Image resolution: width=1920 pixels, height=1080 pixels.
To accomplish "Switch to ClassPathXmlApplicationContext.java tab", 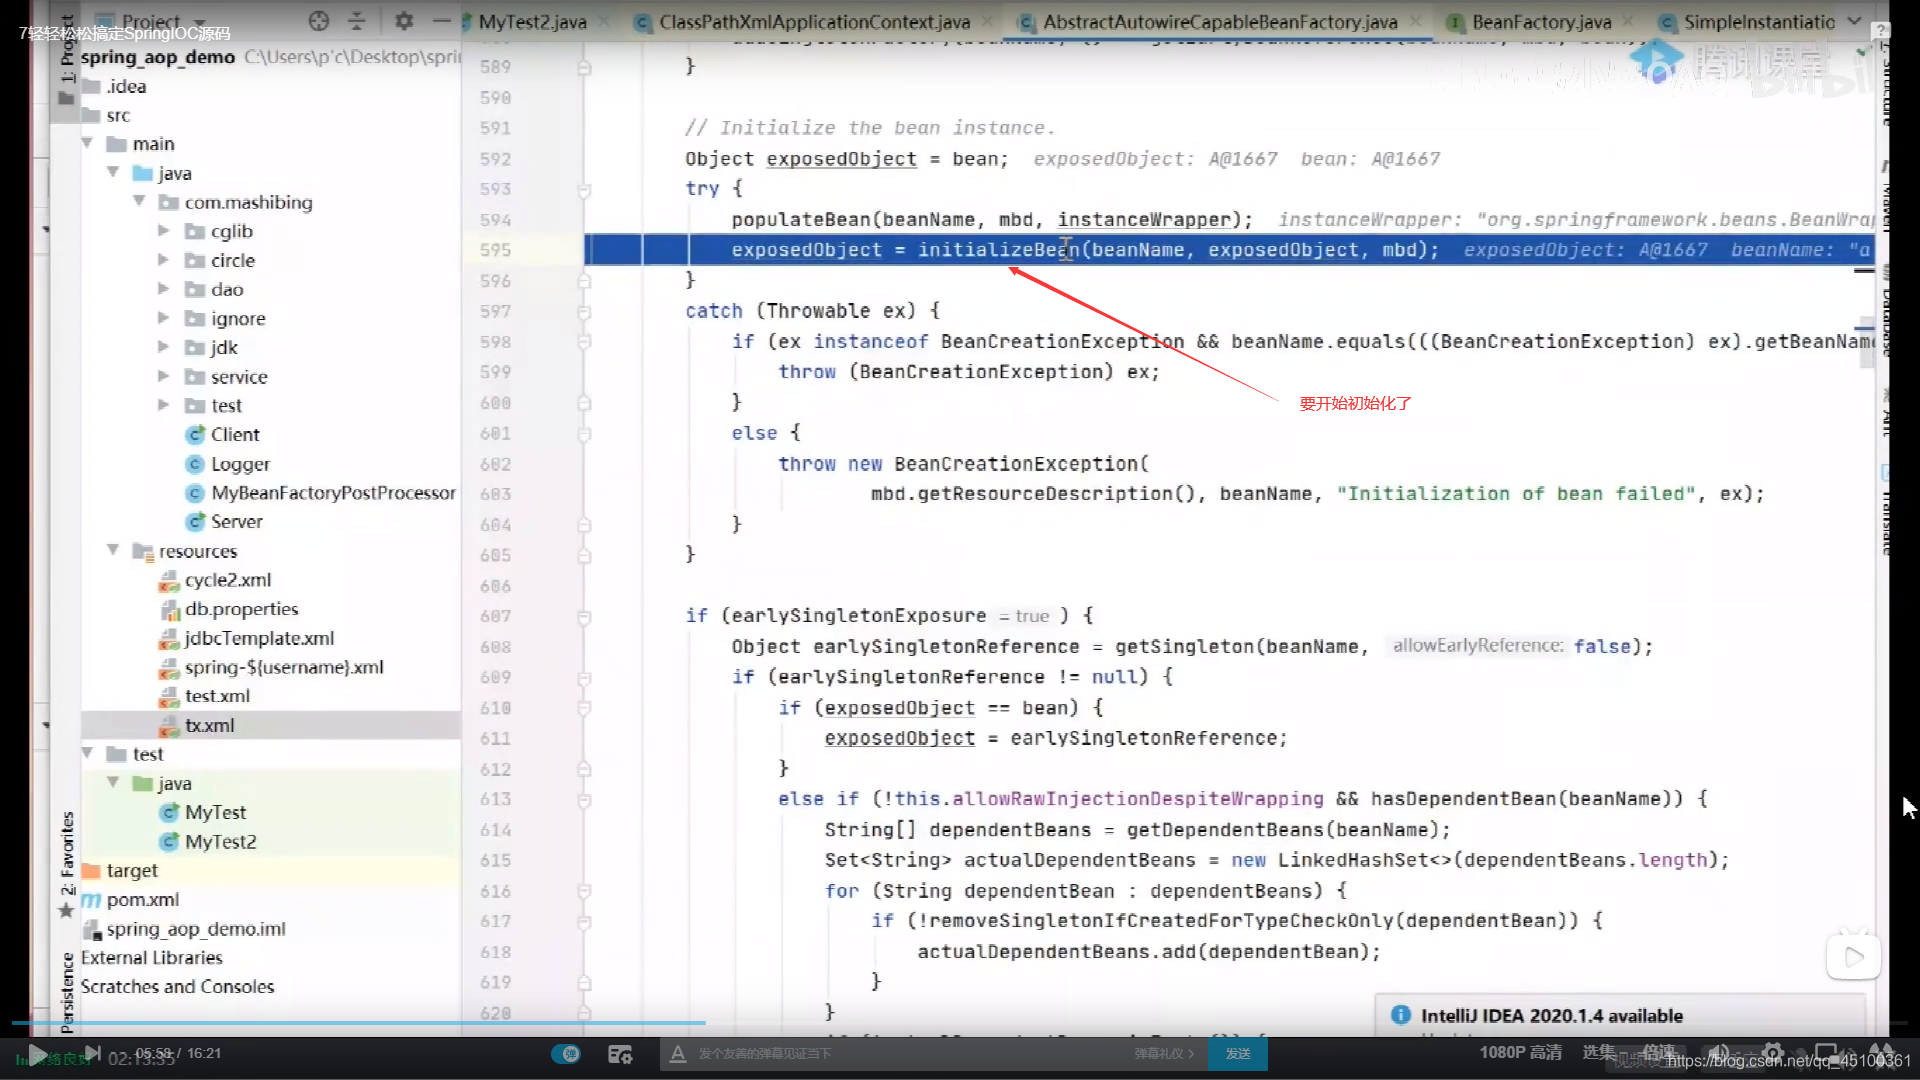I will coord(814,21).
